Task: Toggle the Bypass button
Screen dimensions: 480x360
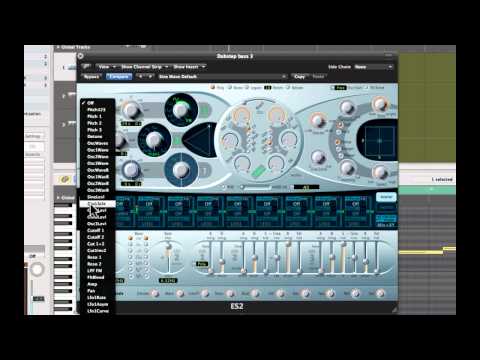Action: pos(91,77)
